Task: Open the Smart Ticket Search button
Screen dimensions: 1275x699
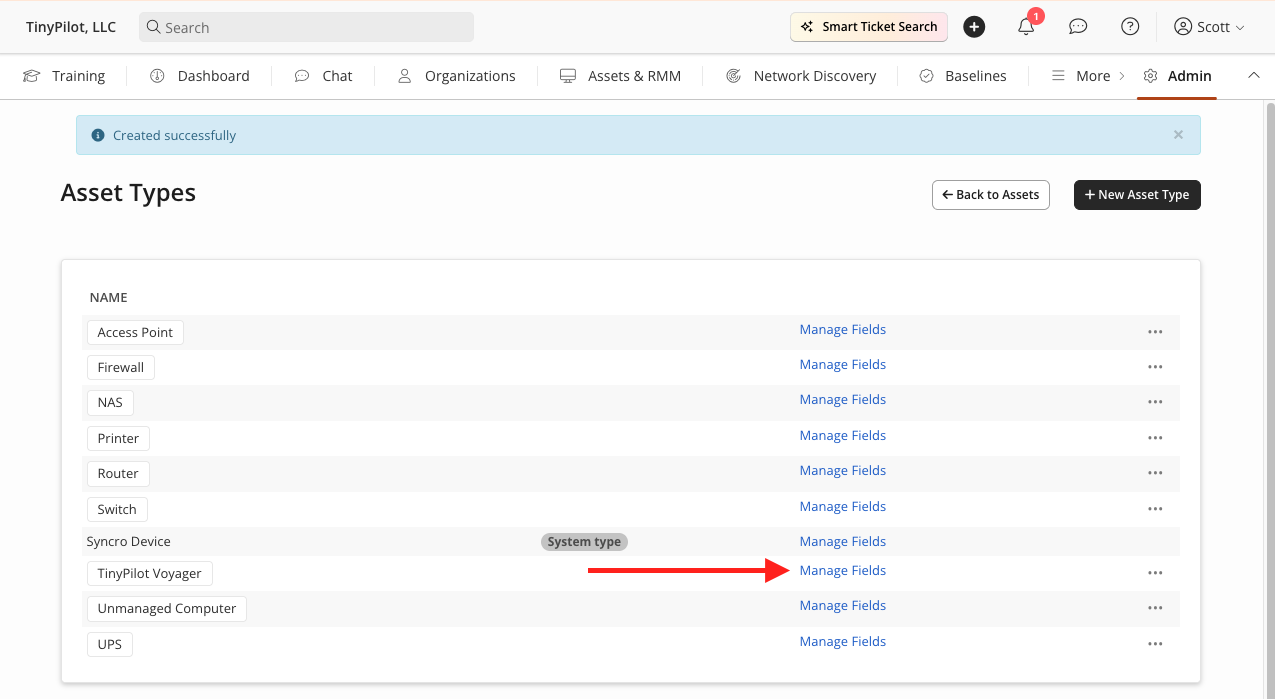Action: click(x=868, y=27)
